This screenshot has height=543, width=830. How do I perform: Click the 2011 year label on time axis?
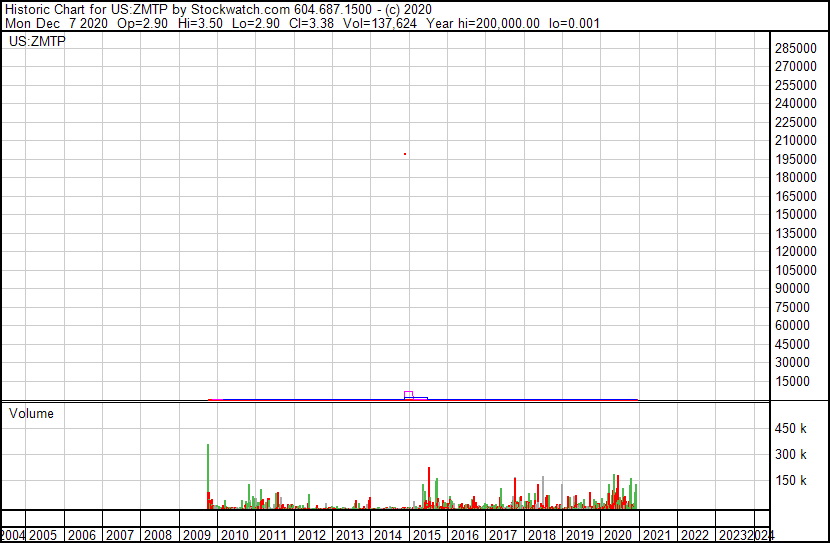click(x=273, y=535)
